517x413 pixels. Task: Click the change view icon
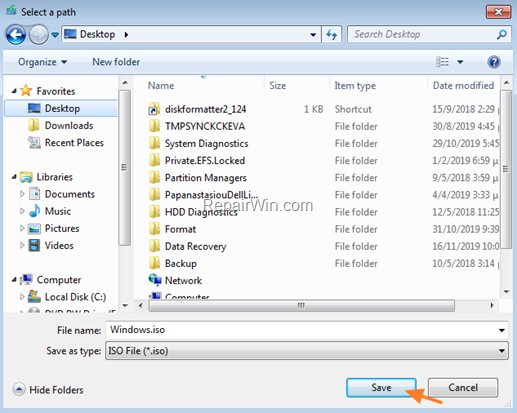click(442, 62)
